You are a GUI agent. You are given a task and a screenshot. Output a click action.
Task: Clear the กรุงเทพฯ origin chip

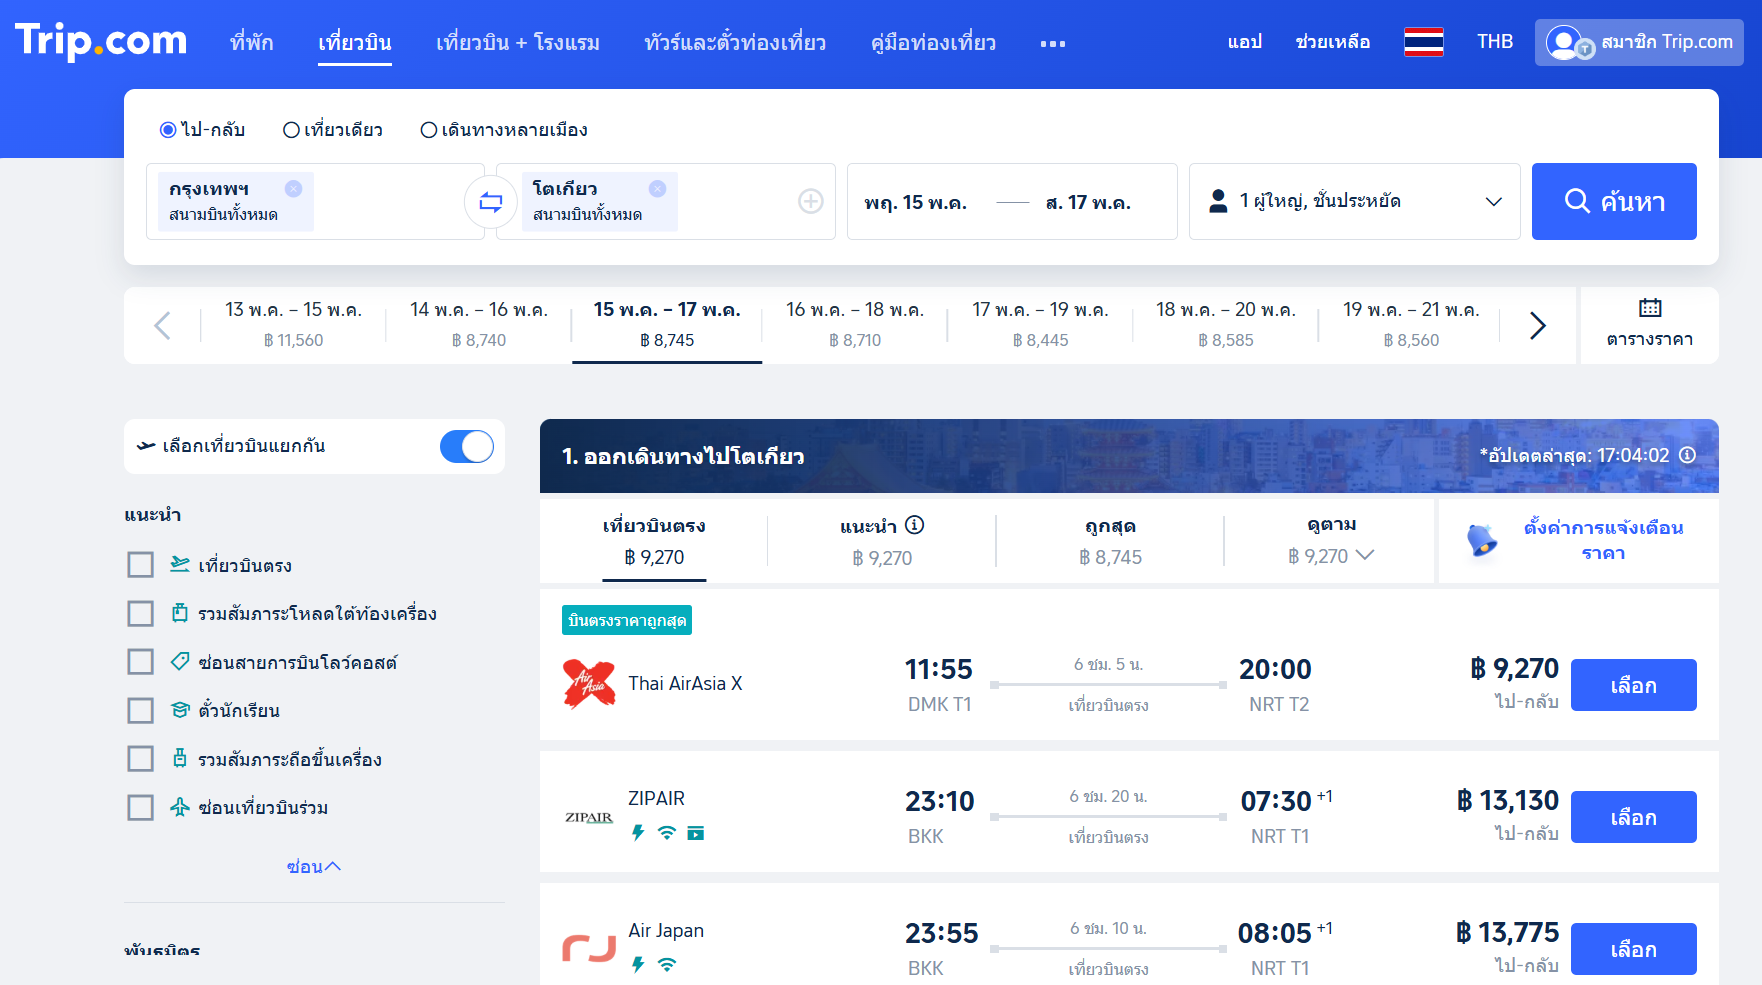(293, 188)
